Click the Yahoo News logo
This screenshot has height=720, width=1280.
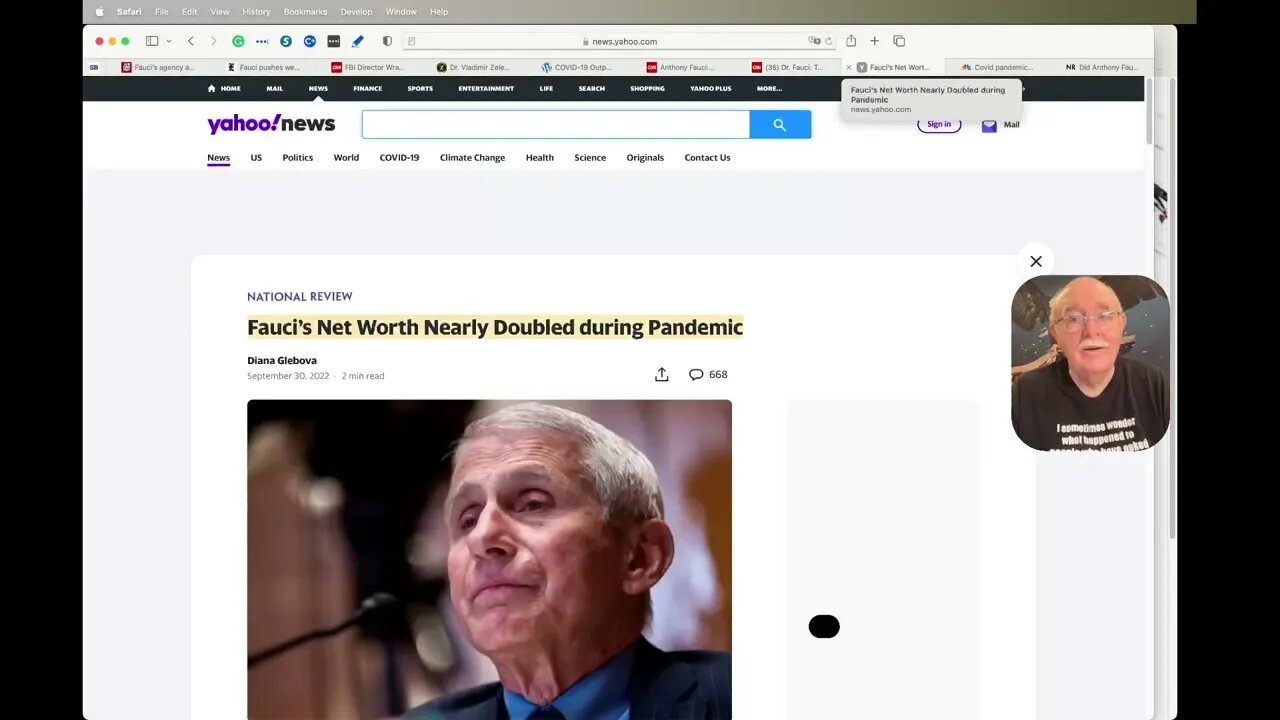click(271, 124)
